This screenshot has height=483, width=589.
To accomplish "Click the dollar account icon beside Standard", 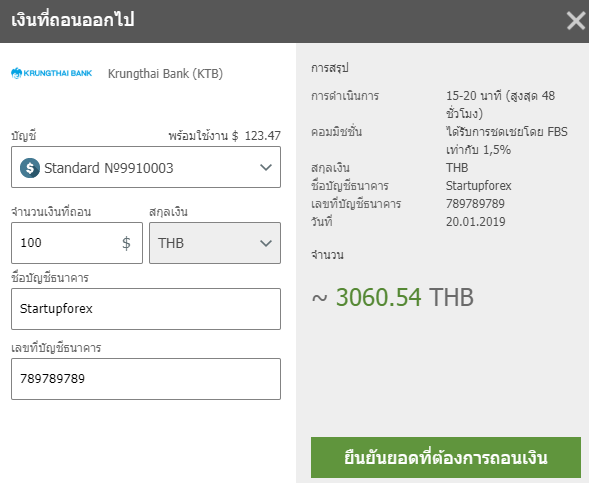I will coord(30,168).
